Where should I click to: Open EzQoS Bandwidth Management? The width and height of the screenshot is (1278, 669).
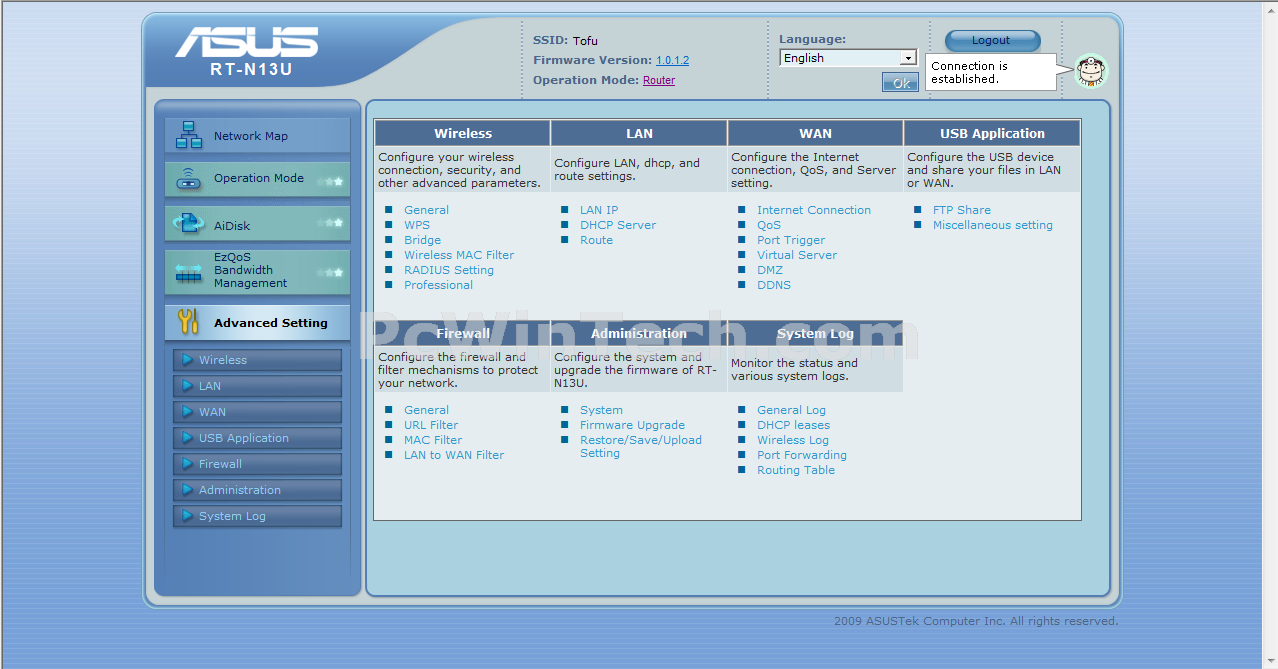tap(258, 271)
